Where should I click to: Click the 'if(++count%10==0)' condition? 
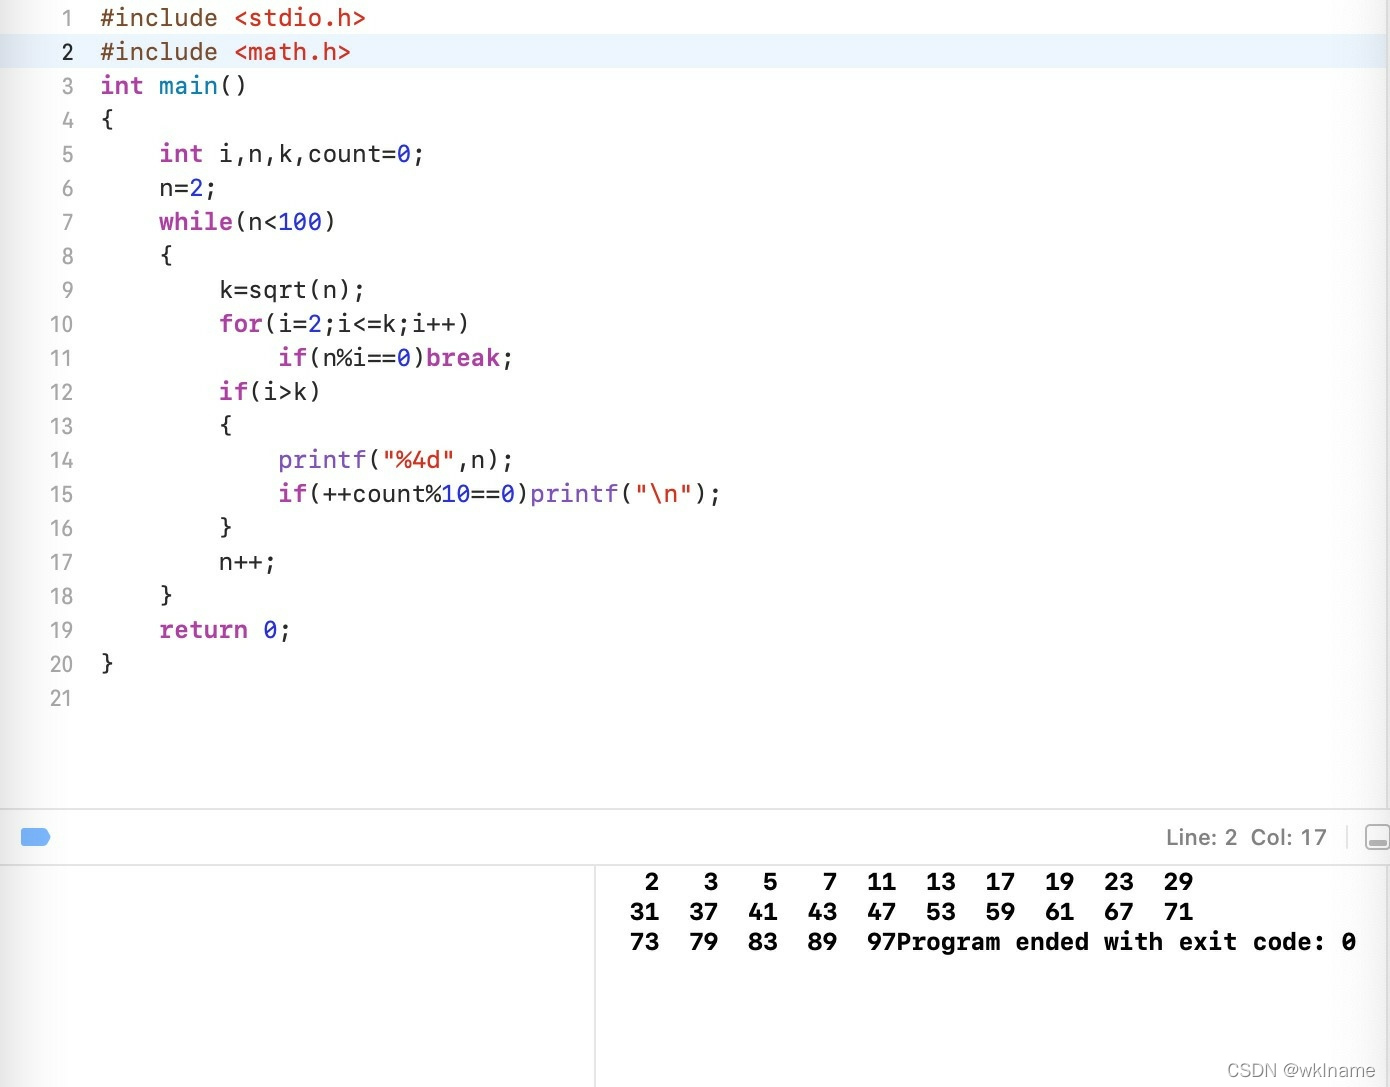[403, 494]
